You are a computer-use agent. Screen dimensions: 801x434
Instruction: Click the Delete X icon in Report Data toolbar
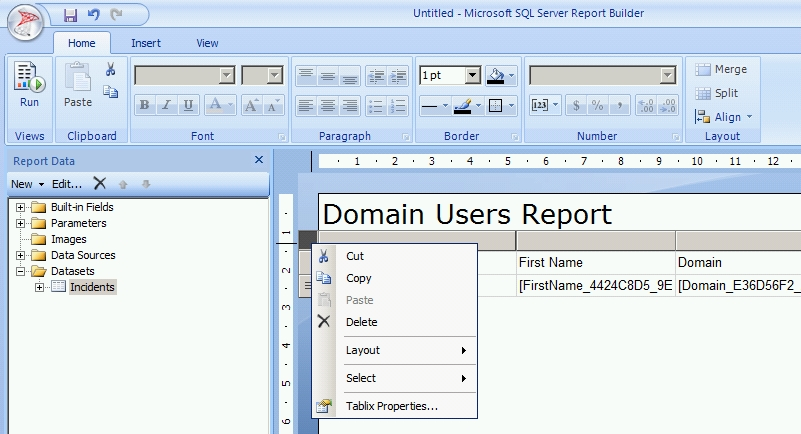click(x=99, y=183)
